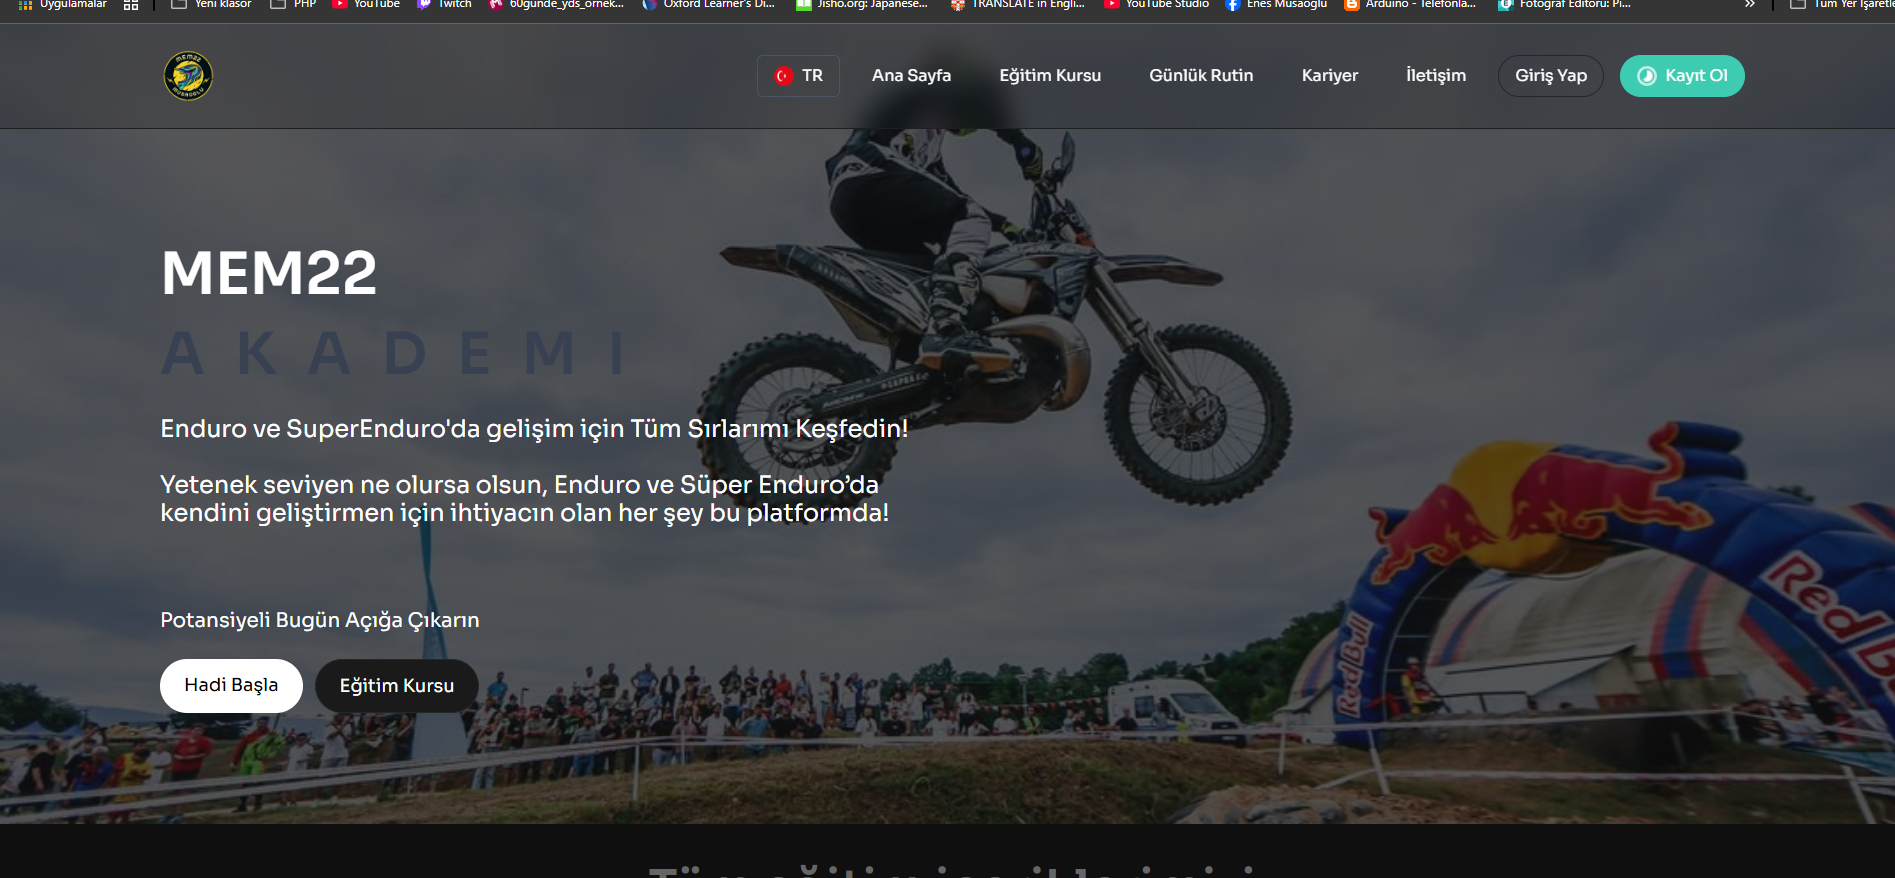Click the dark Eğitim Kursu hero button

[x=397, y=686]
